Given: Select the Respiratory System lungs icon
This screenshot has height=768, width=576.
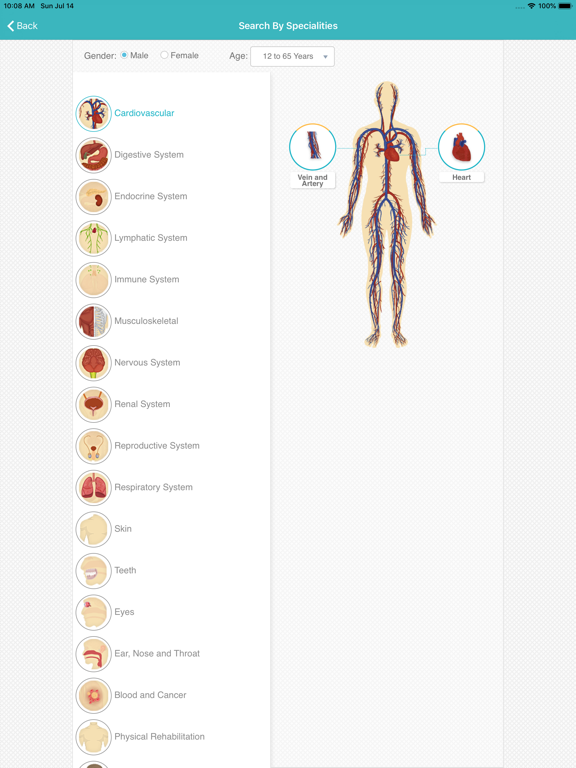Looking at the screenshot, I should click(94, 488).
